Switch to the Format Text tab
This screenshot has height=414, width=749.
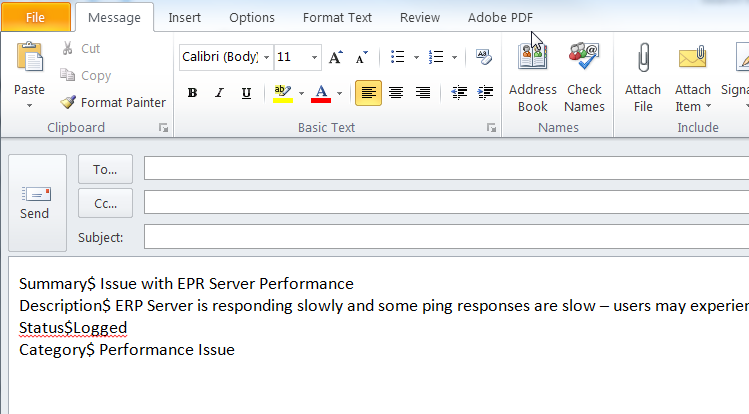click(337, 18)
